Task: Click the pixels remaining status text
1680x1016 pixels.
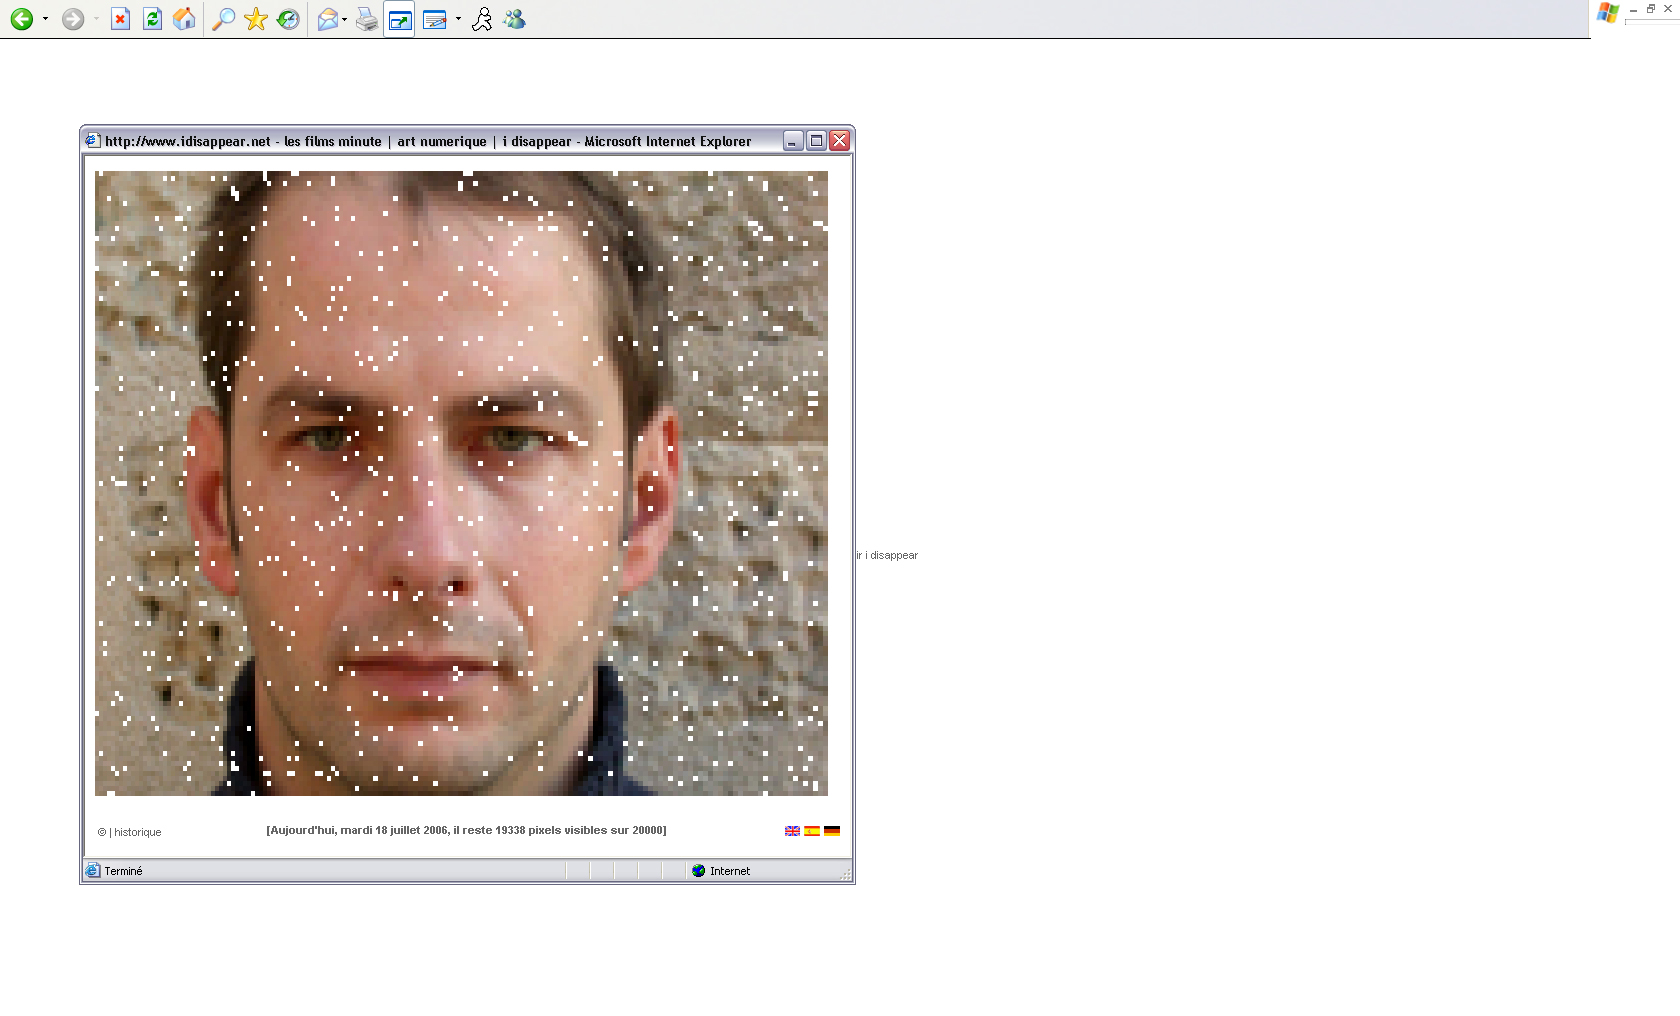Action: pyautogui.click(x=466, y=830)
